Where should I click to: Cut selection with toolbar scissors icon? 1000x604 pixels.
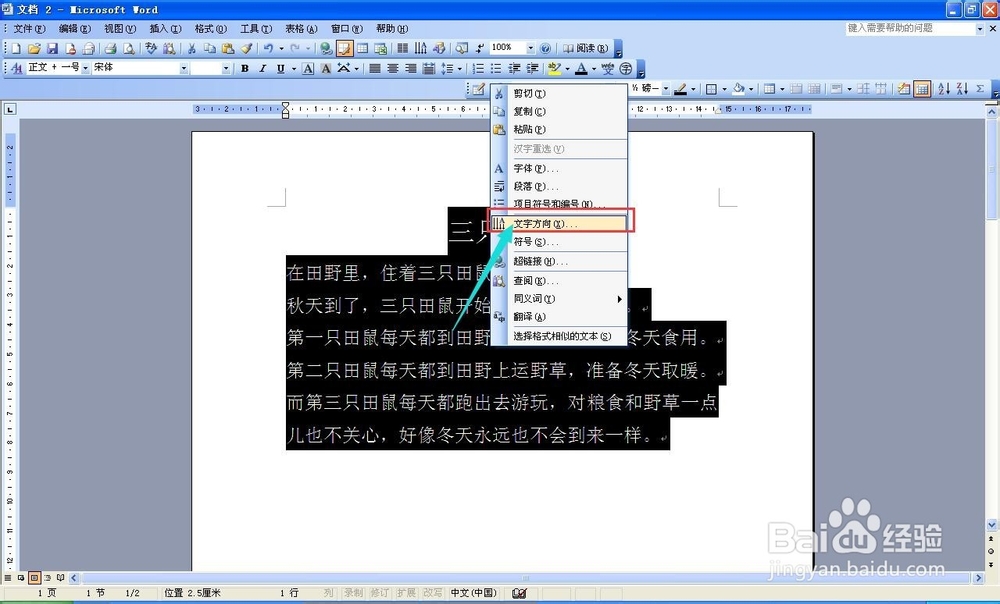pos(191,48)
